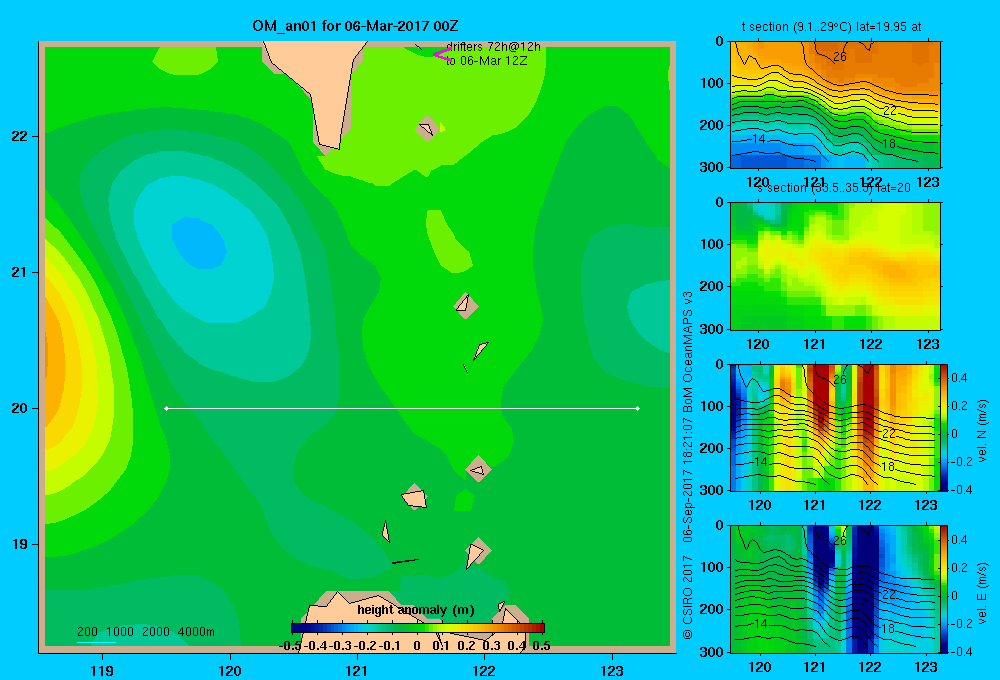Select the magenta drifter track marker

(442, 54)
